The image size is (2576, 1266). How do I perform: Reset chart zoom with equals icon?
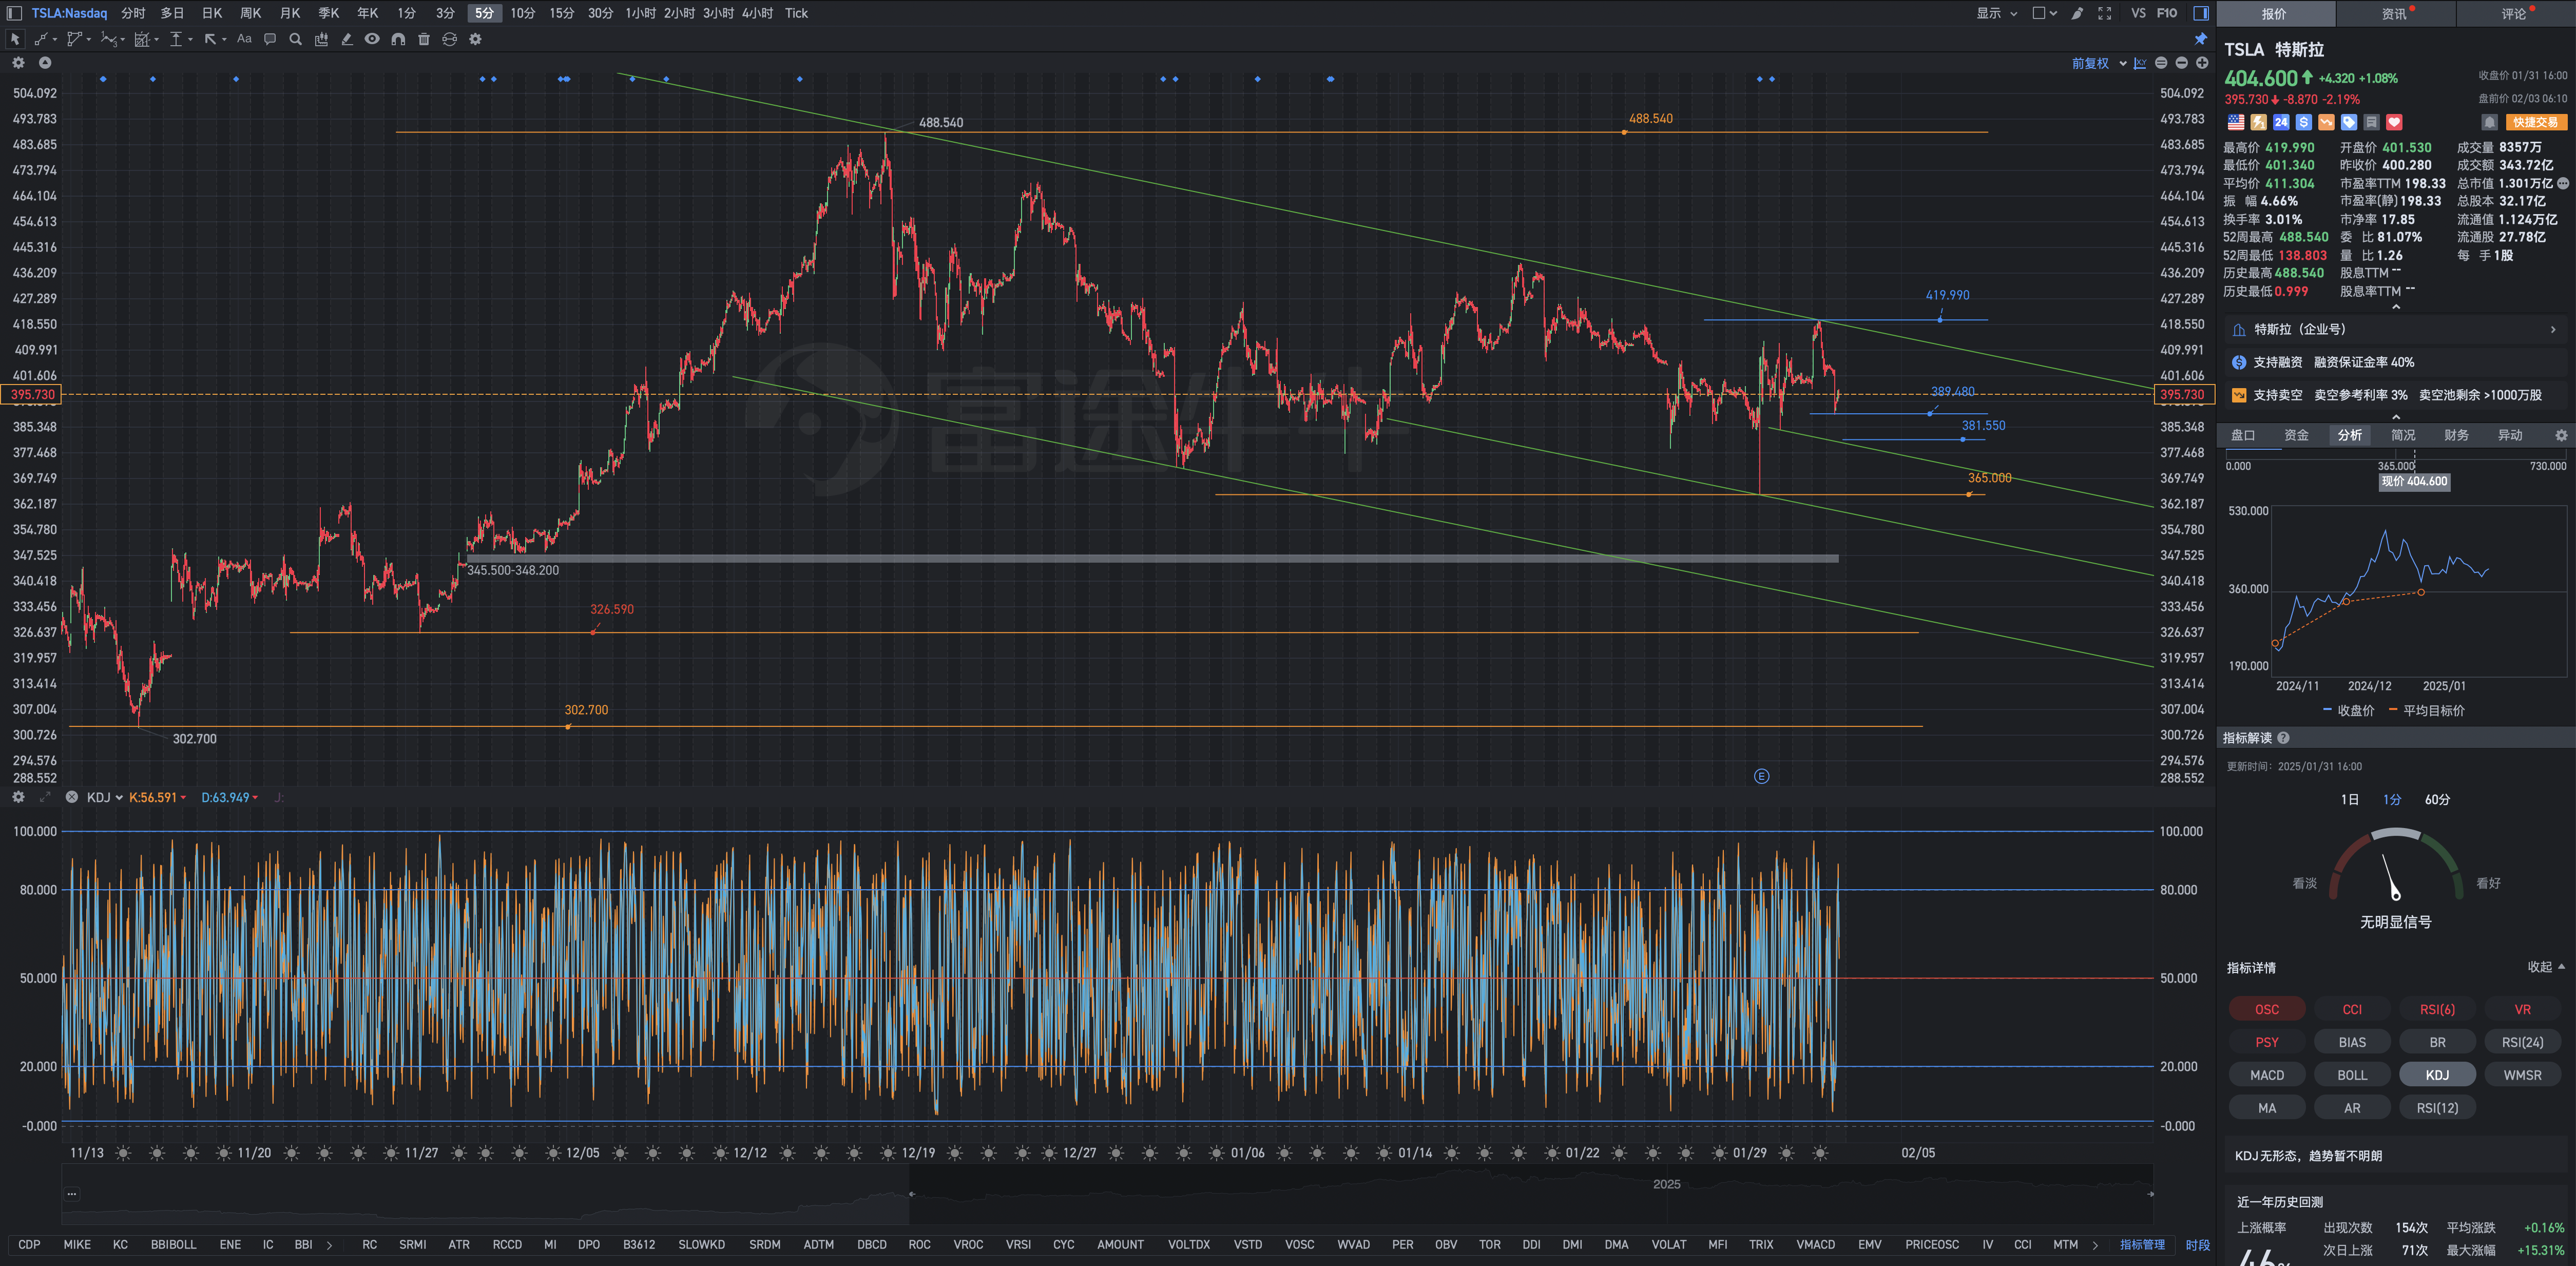click(2161, 63)
